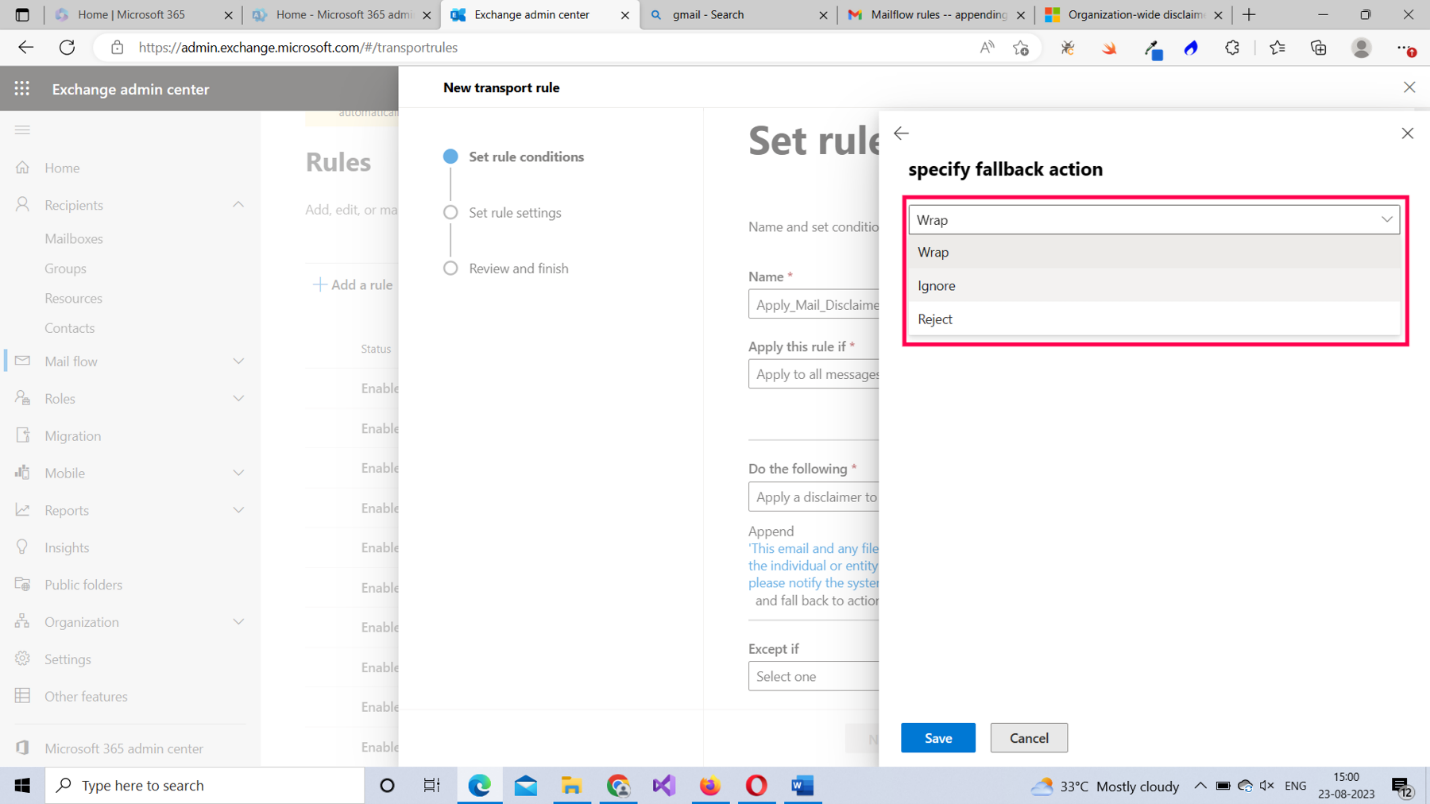
Task: Select the Set rule conditions step
Action: coord(526,157)
